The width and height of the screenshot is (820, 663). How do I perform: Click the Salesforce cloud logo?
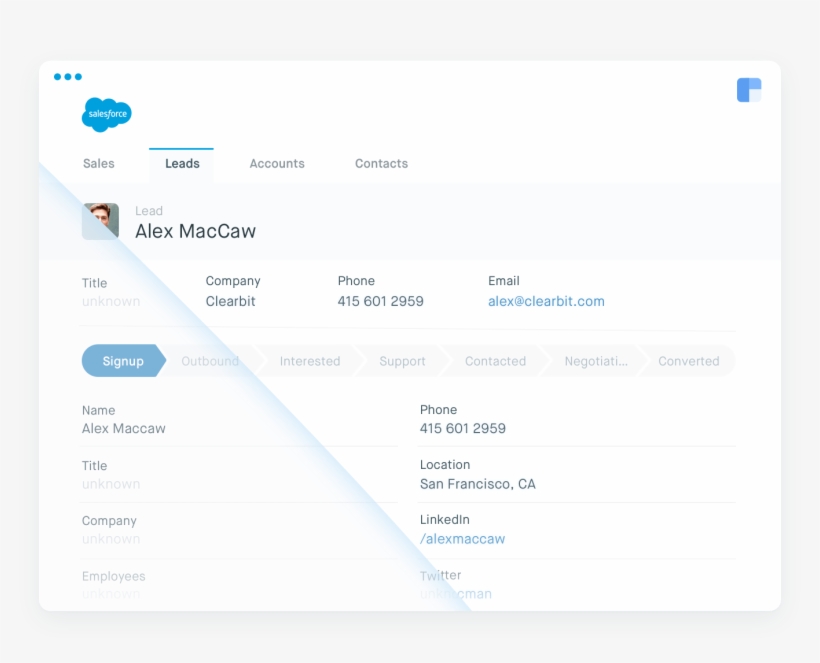[107, 114]
